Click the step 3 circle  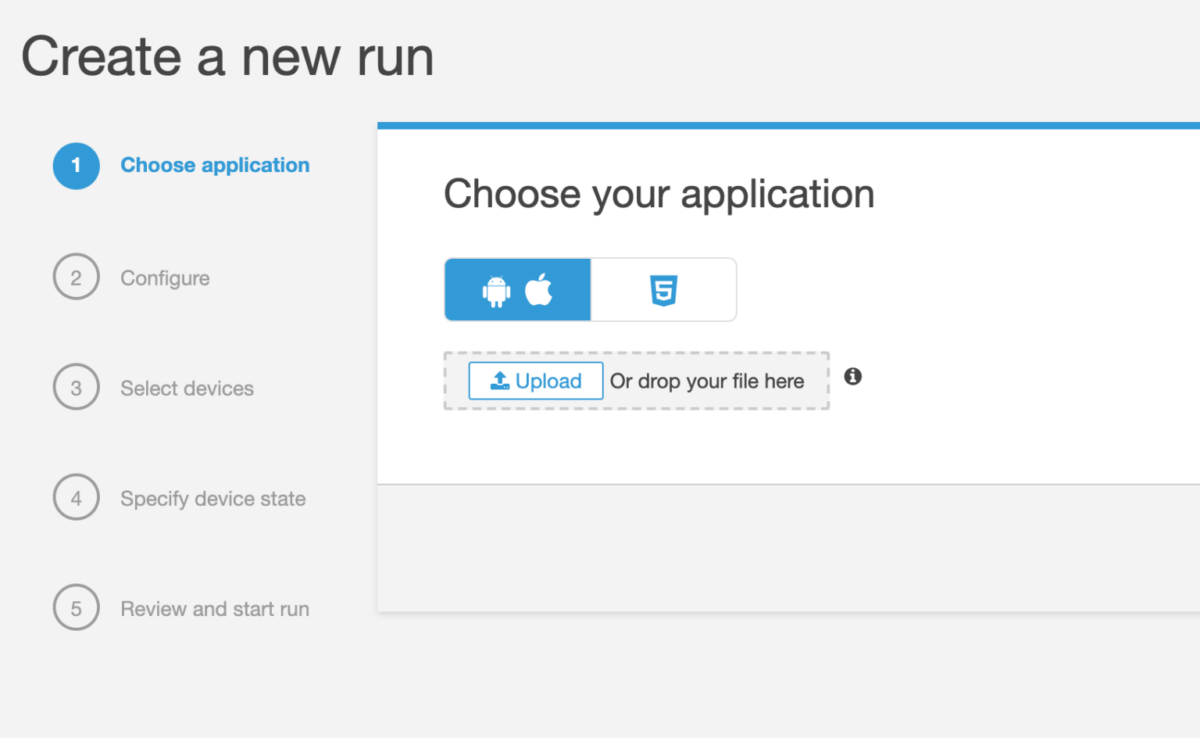[x=76, y=387]
